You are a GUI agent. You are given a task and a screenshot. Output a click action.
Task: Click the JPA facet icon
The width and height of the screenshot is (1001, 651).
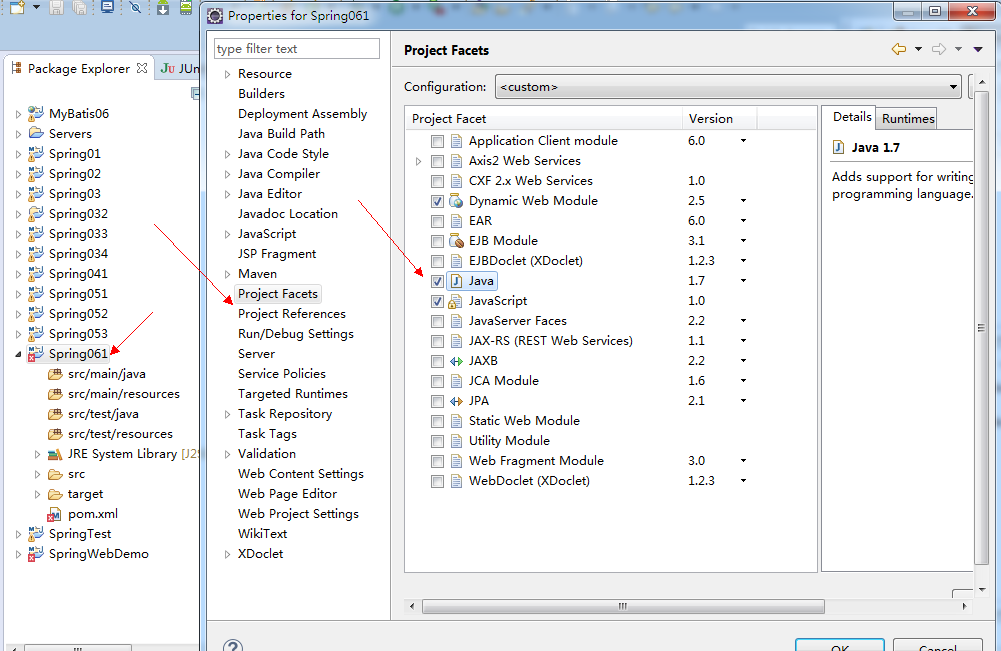pyautogui.click(x=456, y=401)
